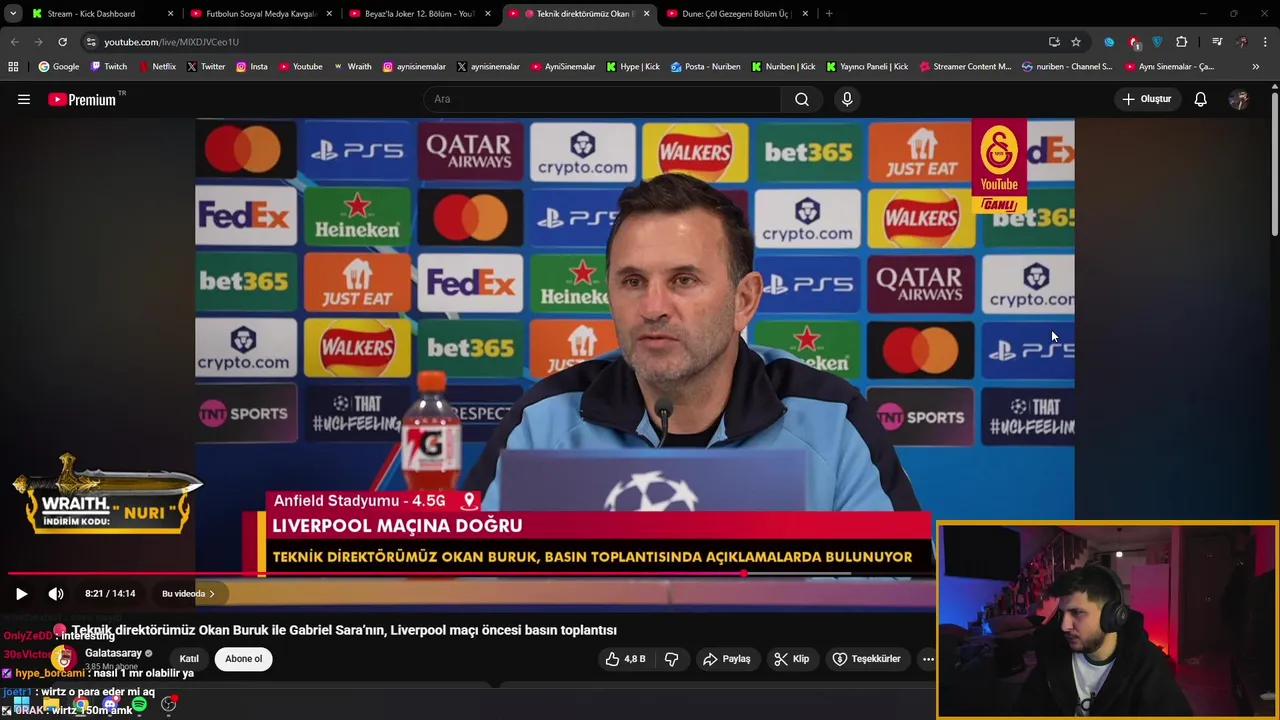This screenshot has height=720, width=1280.
Task: Open the Nuriben | Kick bookmark
Action: pyautogui.click(x=783, y=67)
